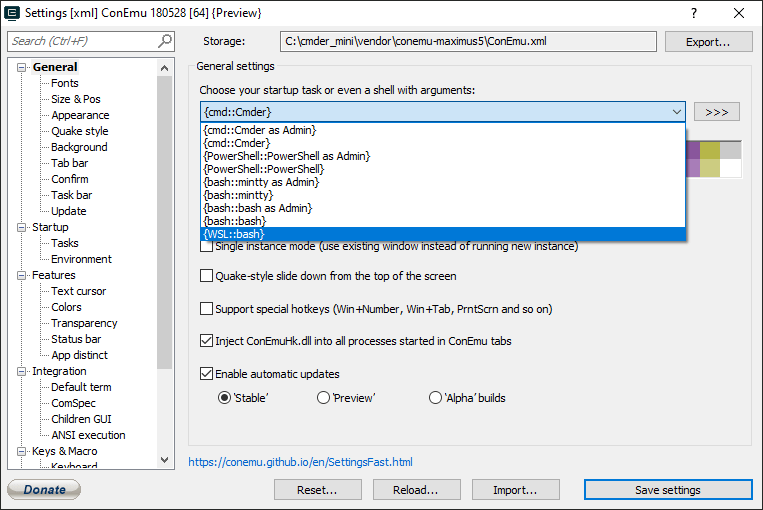Click the ConEmu title bar app icon
Viewport: 763px width, 510px height.
(x=12, y=13)
